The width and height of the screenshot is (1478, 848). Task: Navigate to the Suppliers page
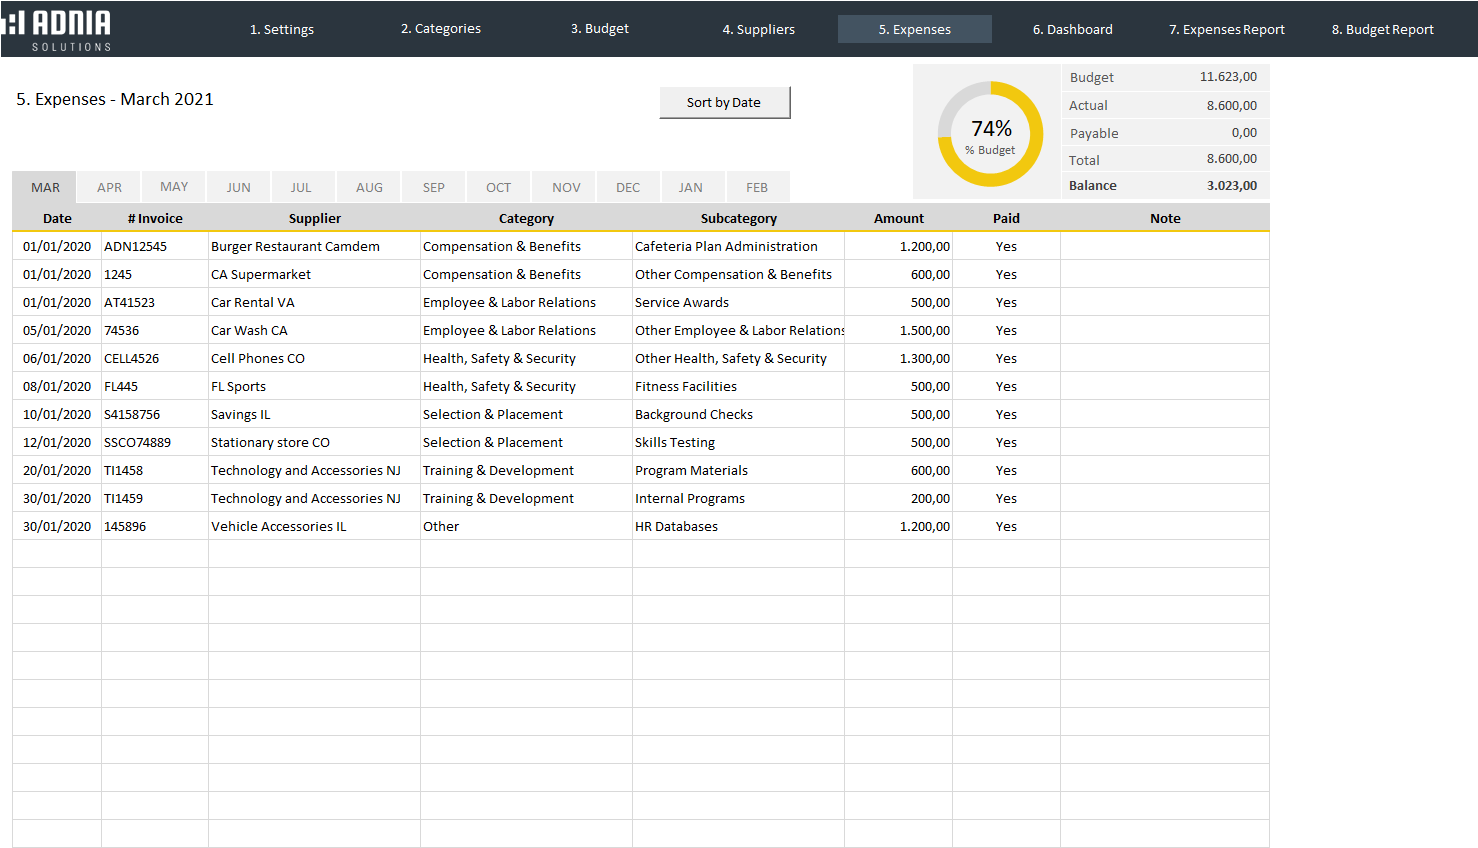coord(759,30)
